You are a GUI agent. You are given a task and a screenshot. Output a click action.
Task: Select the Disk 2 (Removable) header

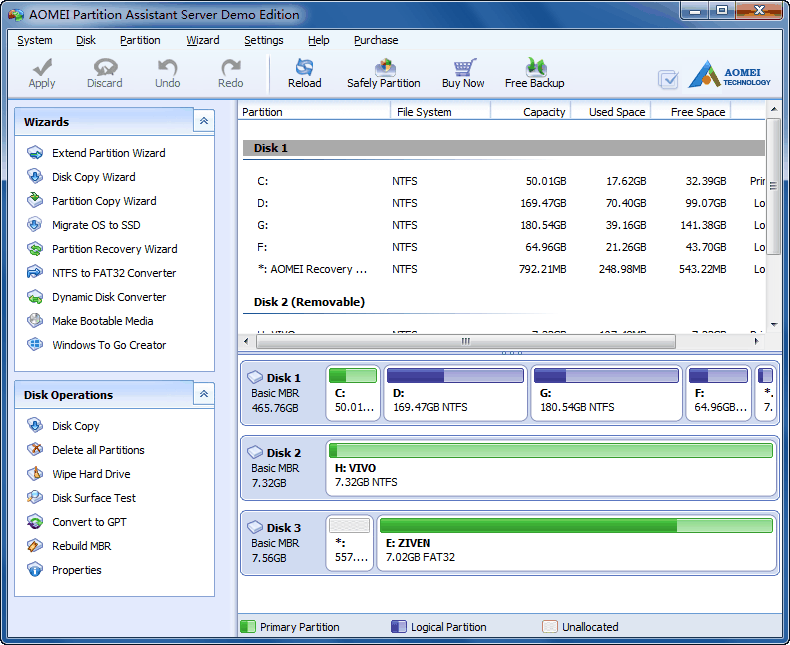(504, 302)
